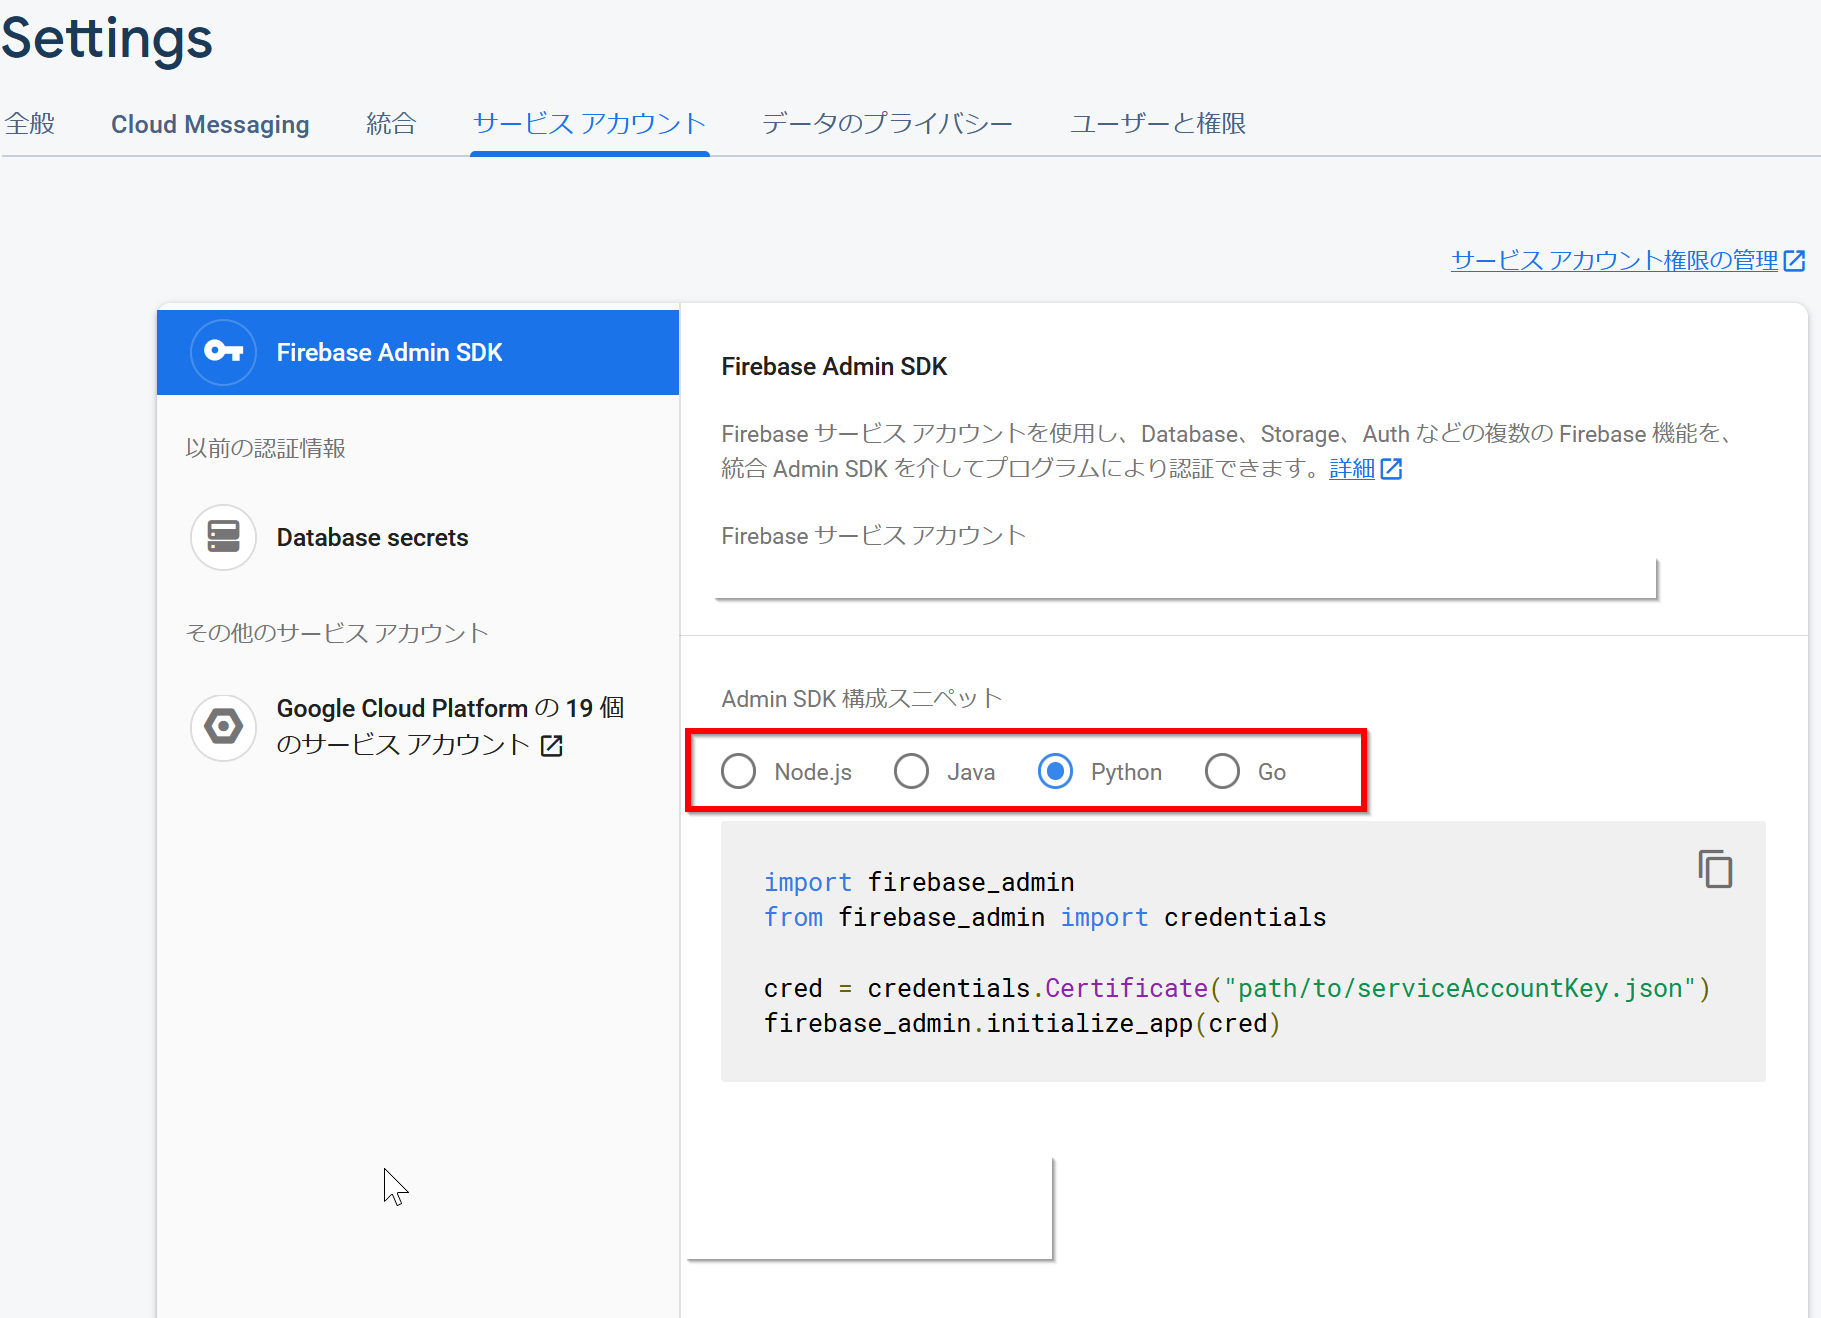Click the Google Cloud Platform hexagon icon
This screenshot has height=1318, width=1821.
223,727
